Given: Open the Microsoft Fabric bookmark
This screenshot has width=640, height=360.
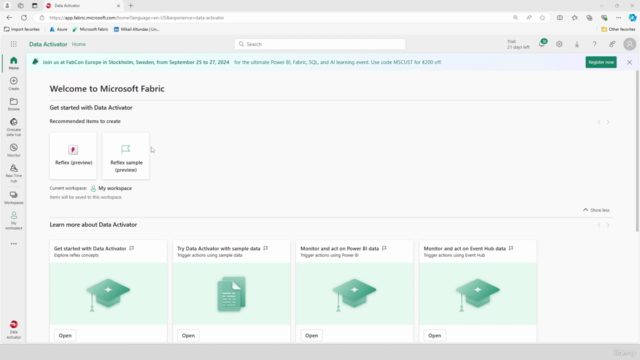Looking at the screenshot, I should (90, 29).
